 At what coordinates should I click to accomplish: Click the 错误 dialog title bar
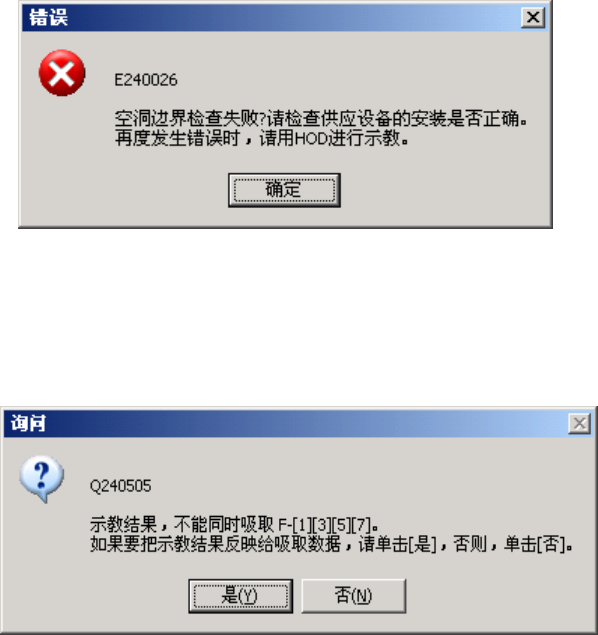[283, 17]
